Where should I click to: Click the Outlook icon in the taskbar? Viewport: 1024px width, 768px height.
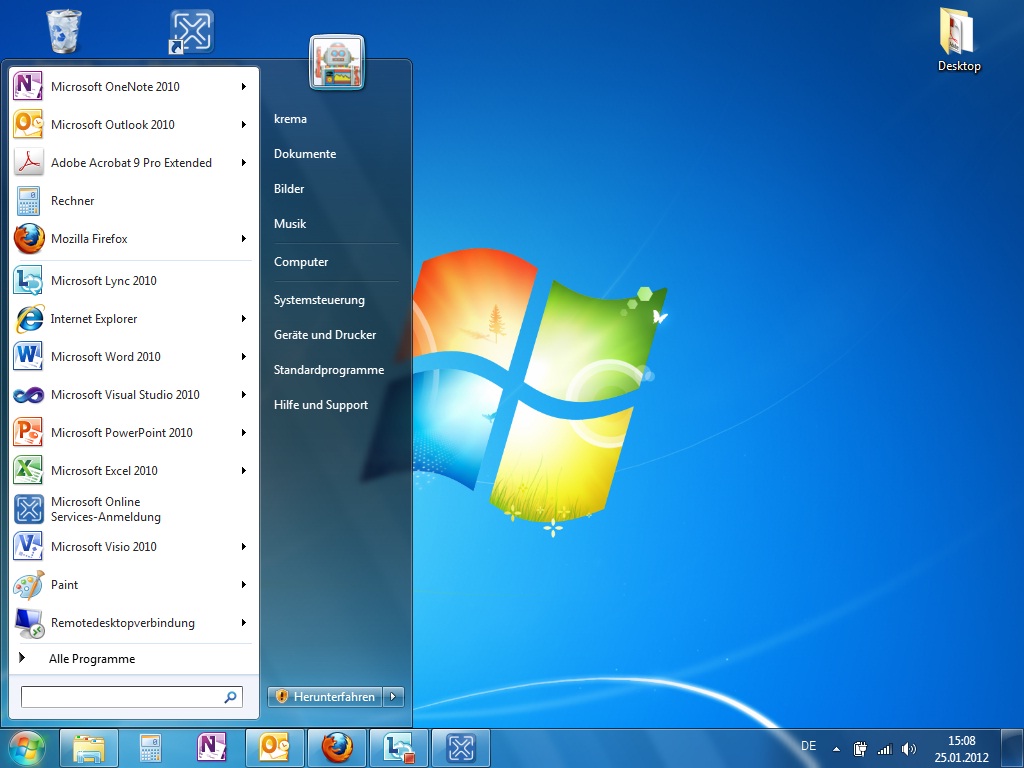pos(274,747)
